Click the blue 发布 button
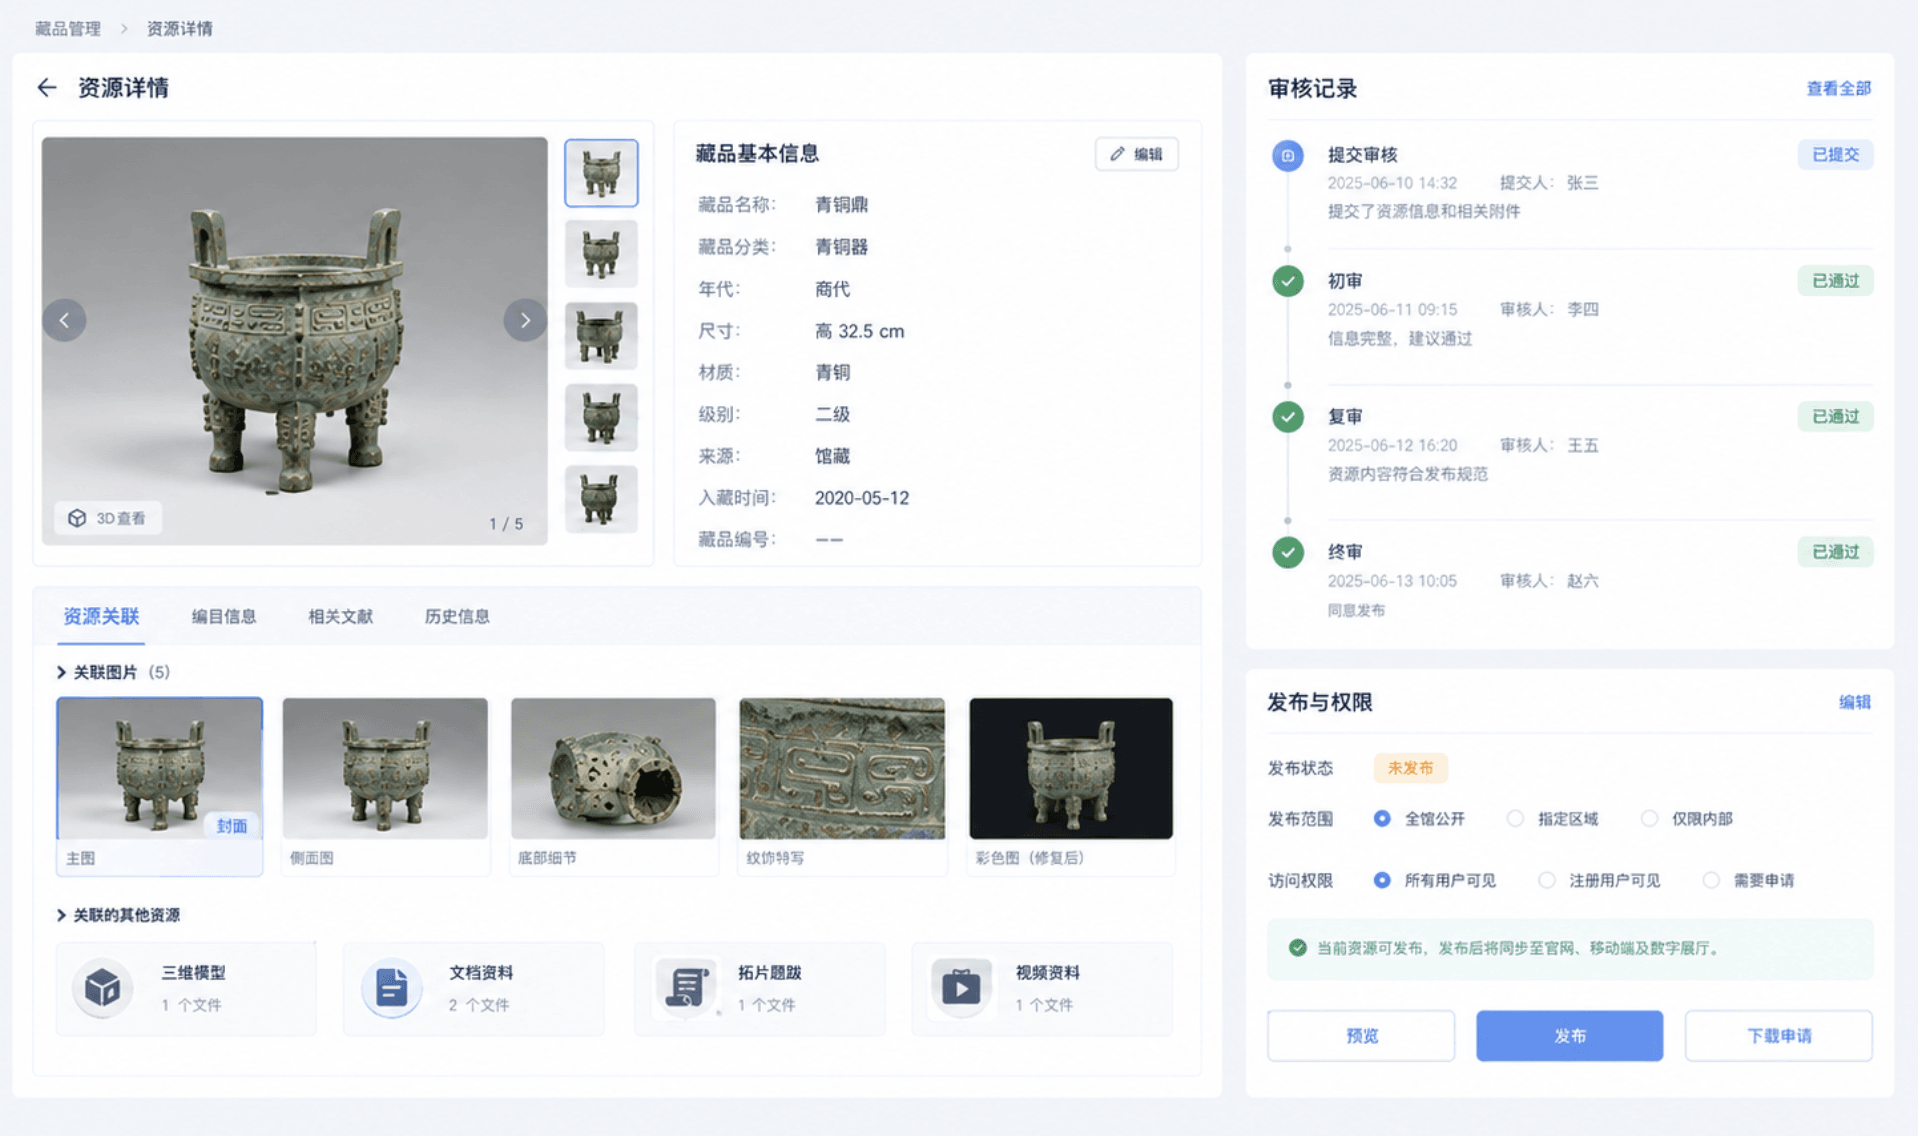The image size is (1918, 1136). pos(1569,1036)
